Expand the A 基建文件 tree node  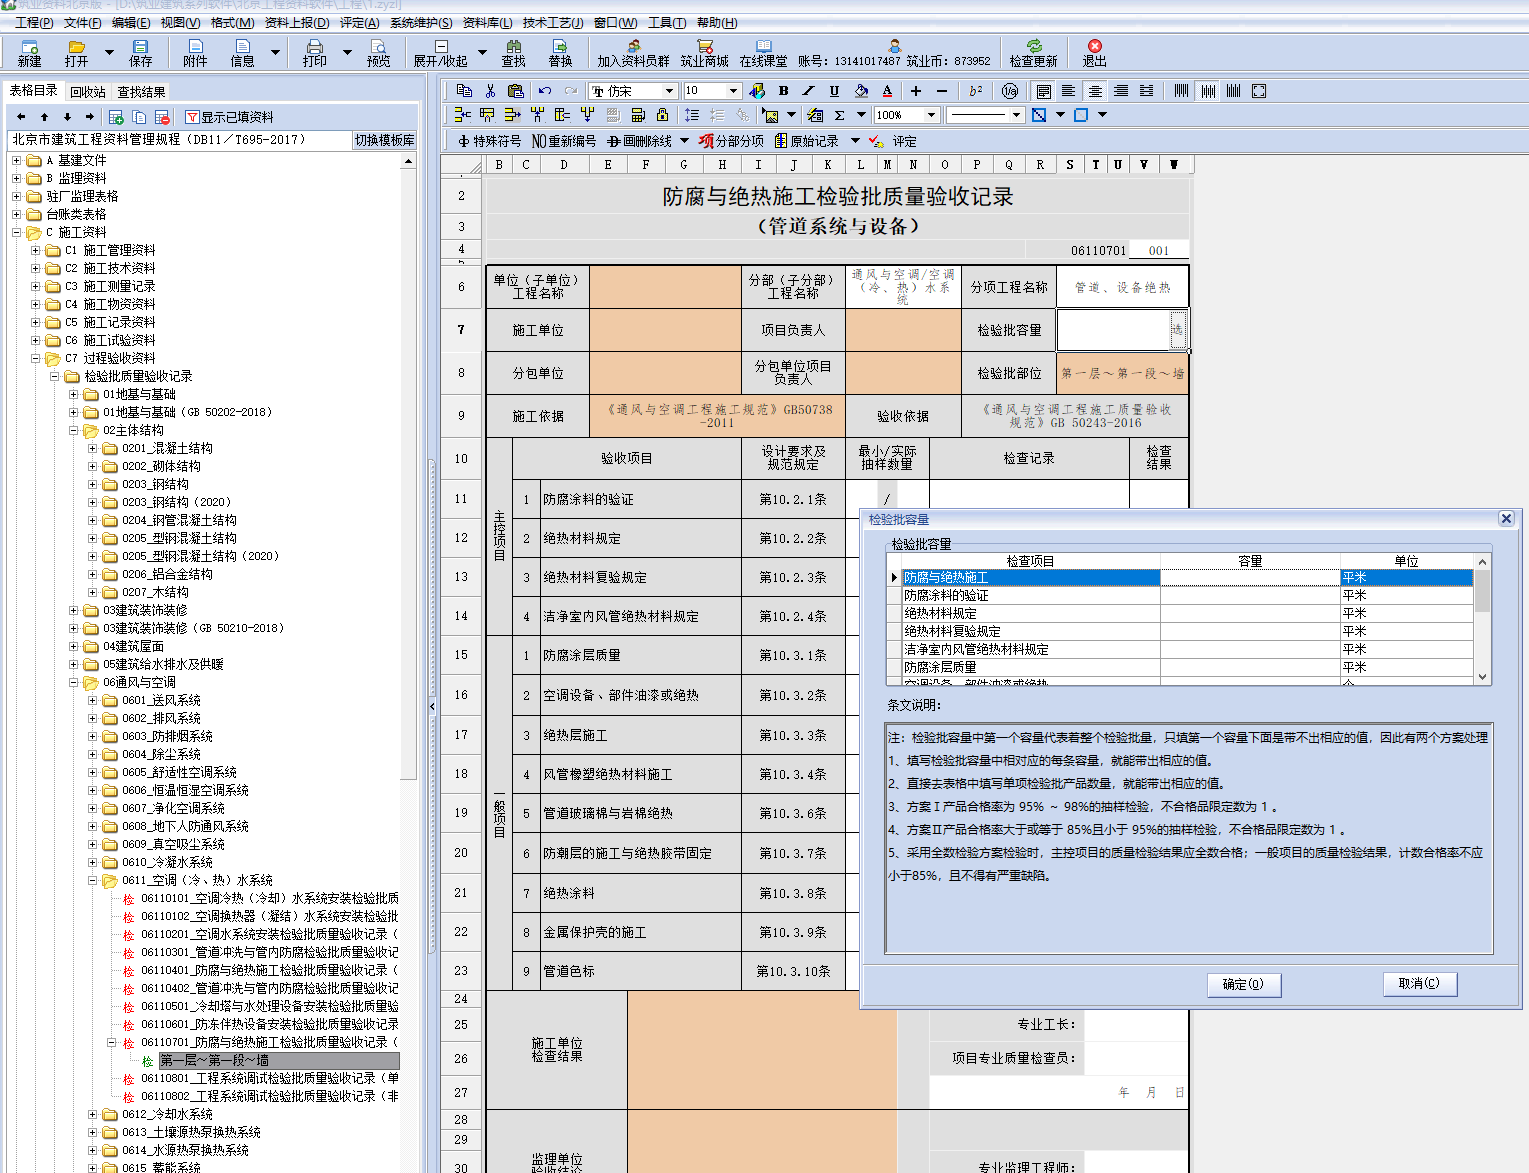(x=16, y=160)
